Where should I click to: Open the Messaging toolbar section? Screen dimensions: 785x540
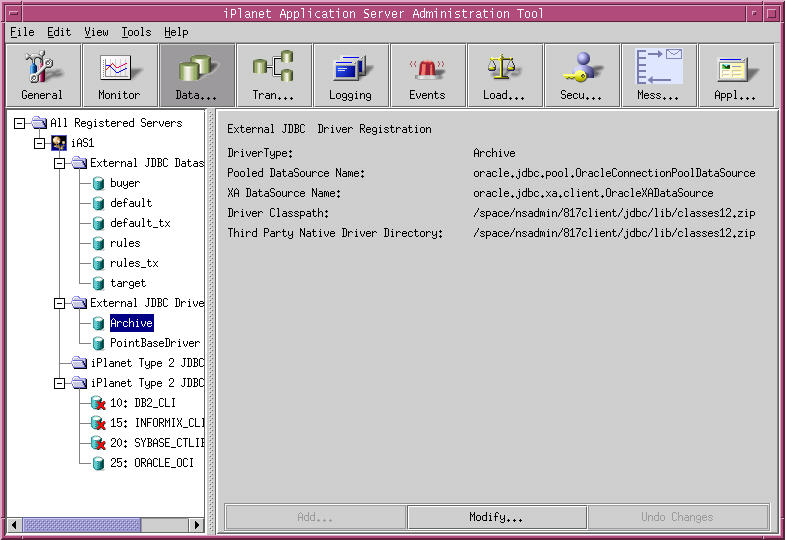coord(659,75)
